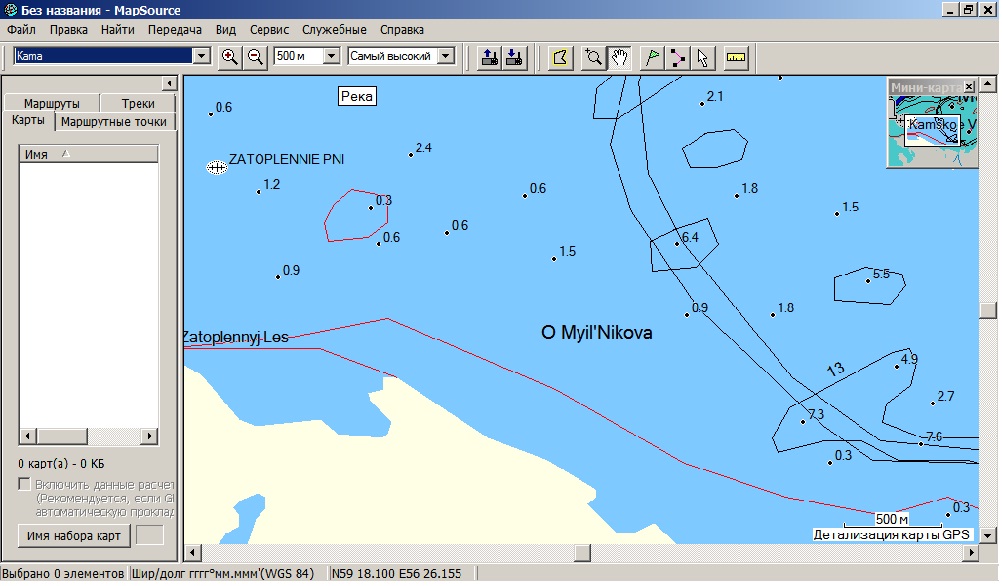This screenshot has width=1002, height=586.
Task: Click the mini-map overview thumbnail
Action: point(932,130)
